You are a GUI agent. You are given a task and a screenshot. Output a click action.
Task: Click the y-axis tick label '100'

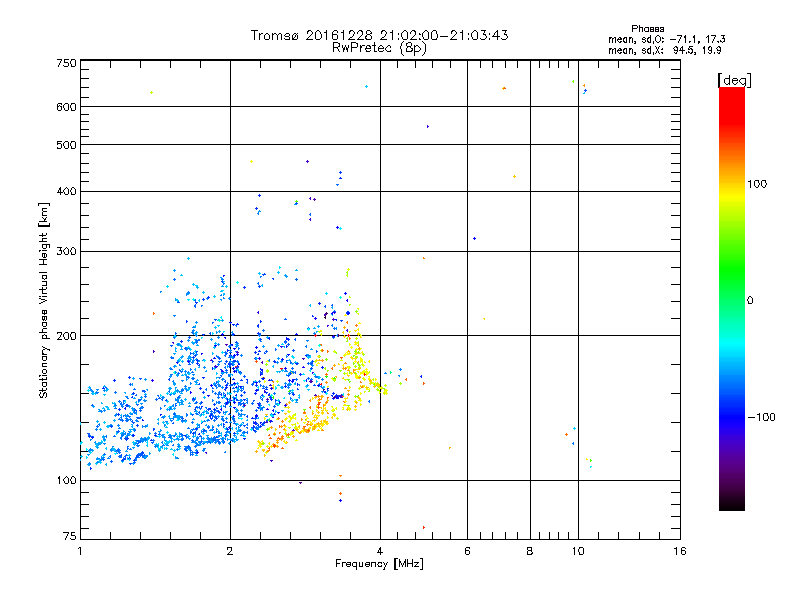(x=66, y=480)
